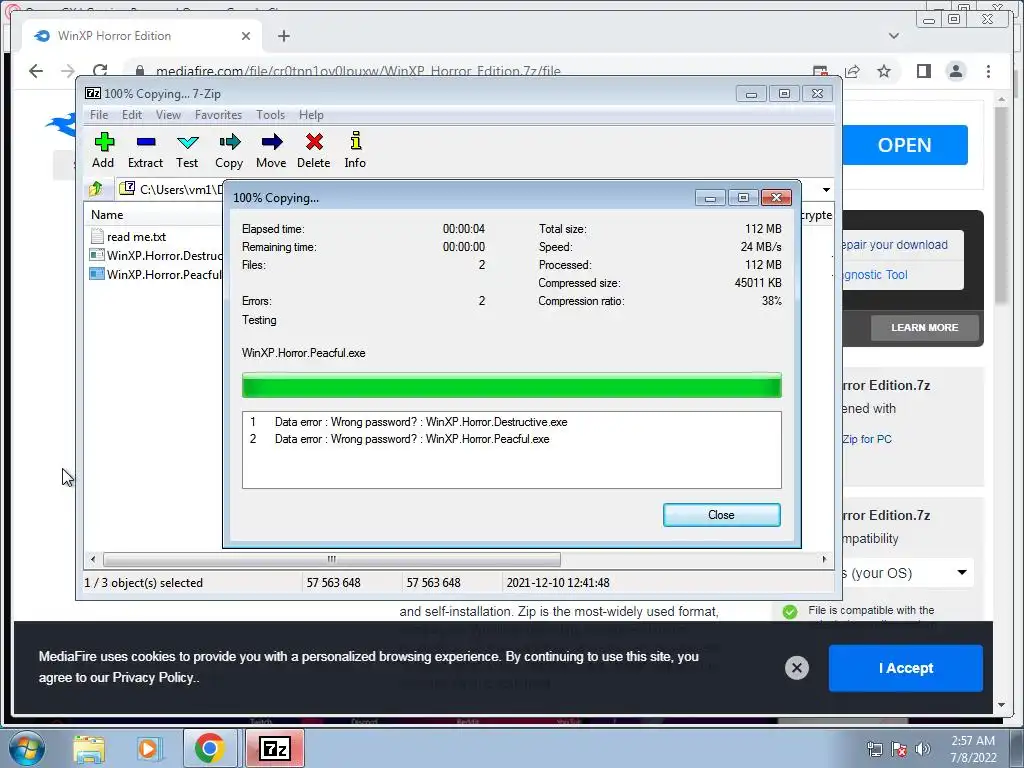Open the File menu in 7-Zip

[x=99, y=115]
